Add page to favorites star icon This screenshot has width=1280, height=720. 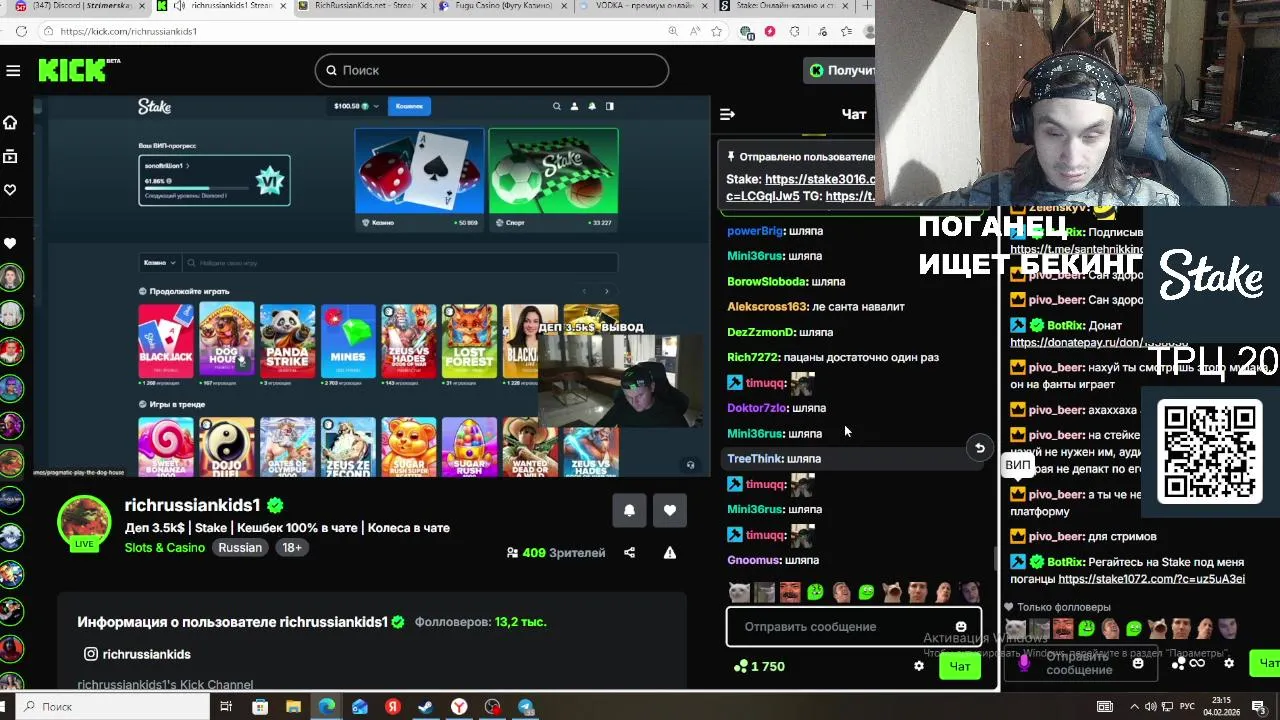point(716,31)
